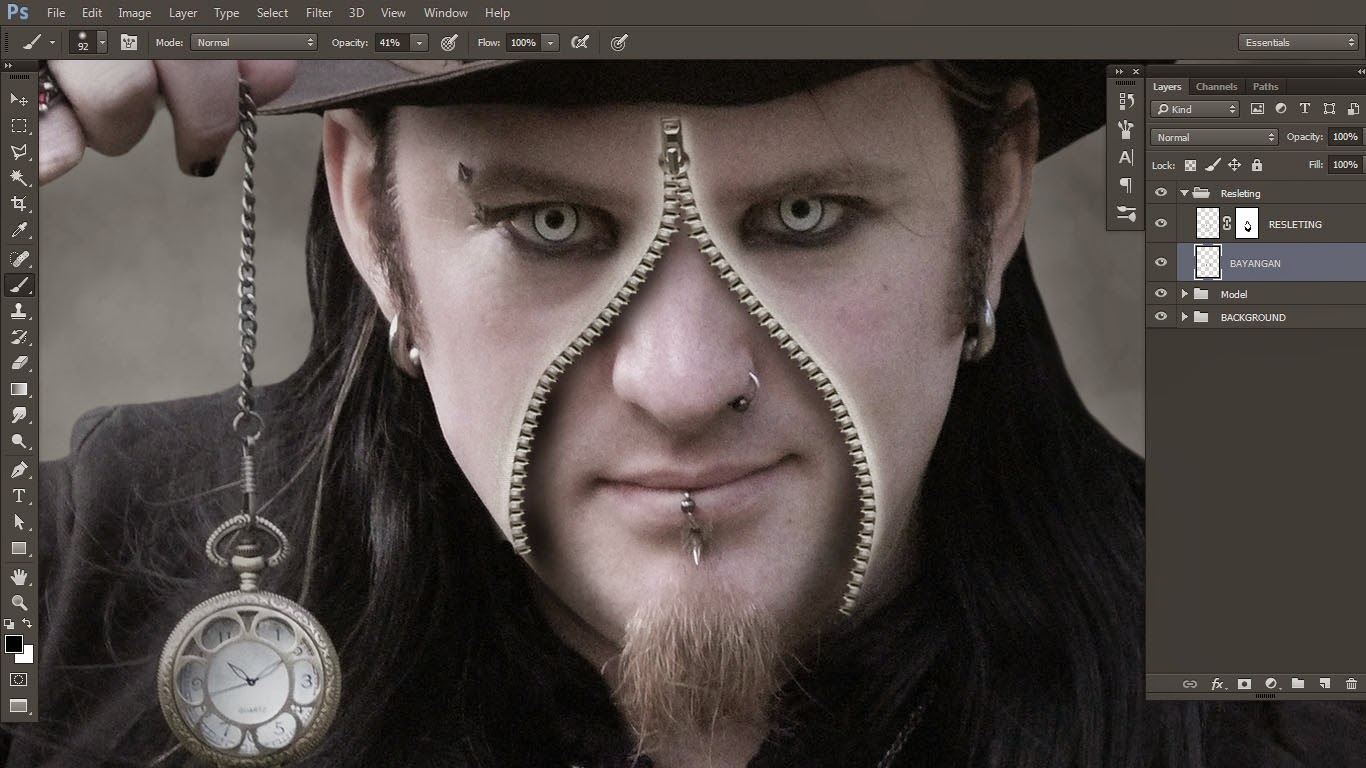Delete the selected layer
Image resolution: width=1366 pixels, height=768 pixels.
(x=1351, y=684)
